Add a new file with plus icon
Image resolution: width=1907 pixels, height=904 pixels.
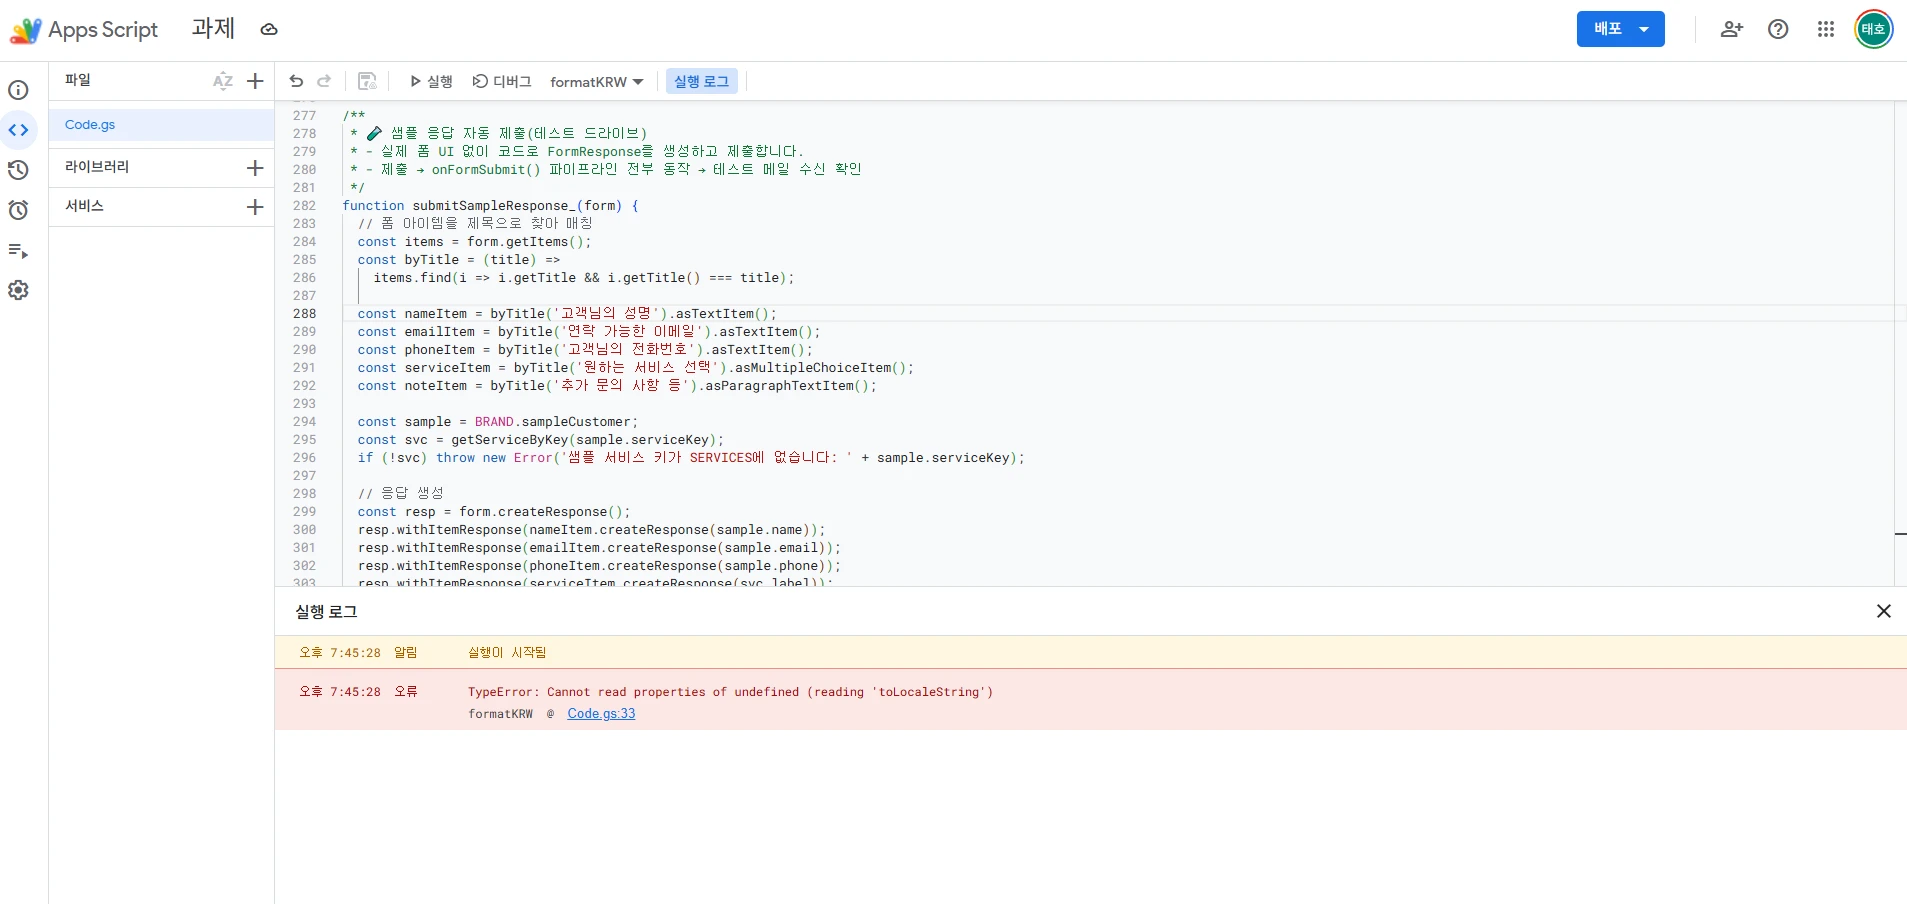255,81
